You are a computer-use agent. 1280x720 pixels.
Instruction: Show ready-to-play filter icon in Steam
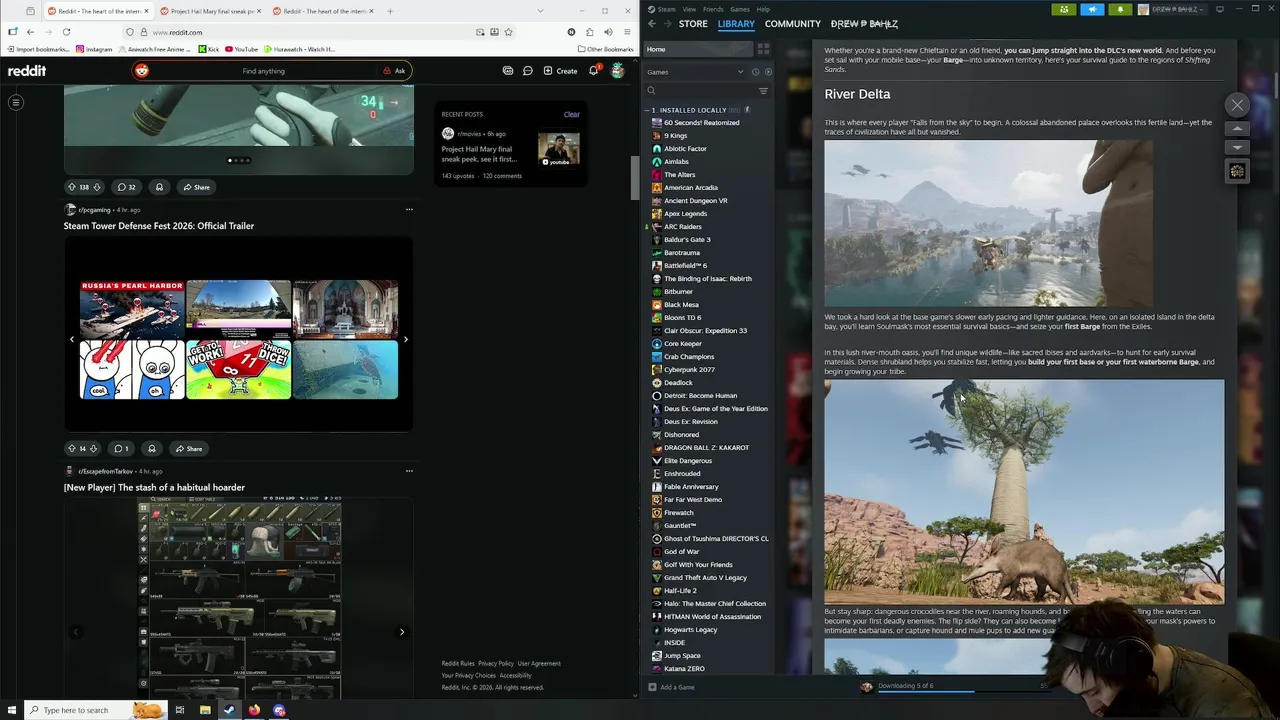point(767,72)
